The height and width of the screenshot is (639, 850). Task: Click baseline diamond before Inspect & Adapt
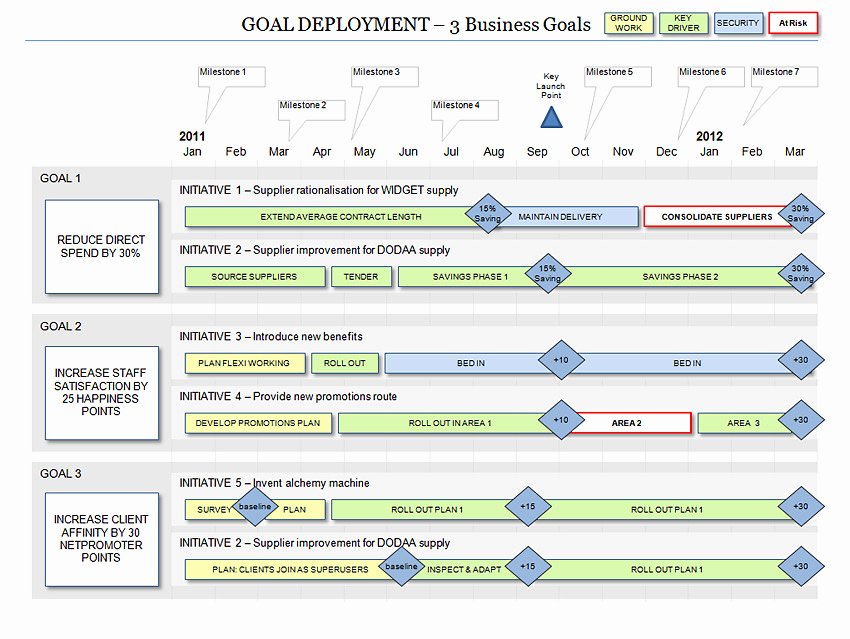402,566
